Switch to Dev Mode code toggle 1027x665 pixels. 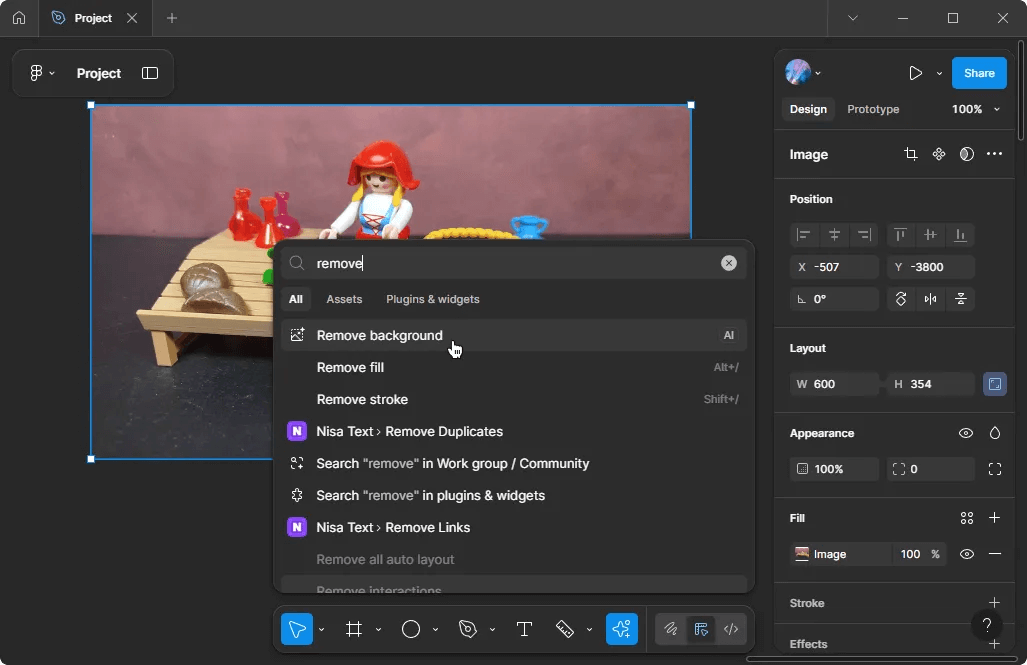[731, 629]
